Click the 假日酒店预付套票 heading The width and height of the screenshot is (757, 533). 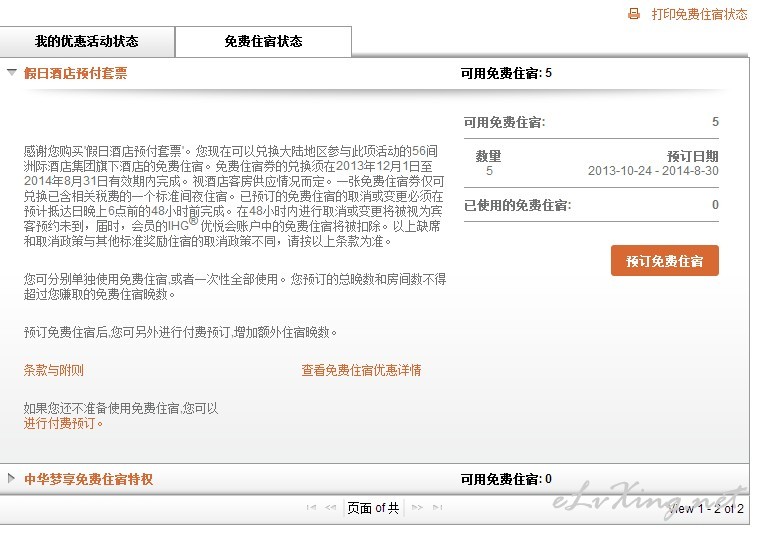tap(76, 73)
